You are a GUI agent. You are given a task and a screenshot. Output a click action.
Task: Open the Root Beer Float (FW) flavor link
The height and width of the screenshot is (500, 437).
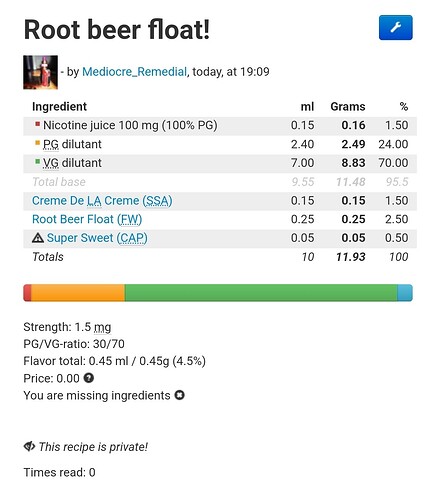coord(87,219)
